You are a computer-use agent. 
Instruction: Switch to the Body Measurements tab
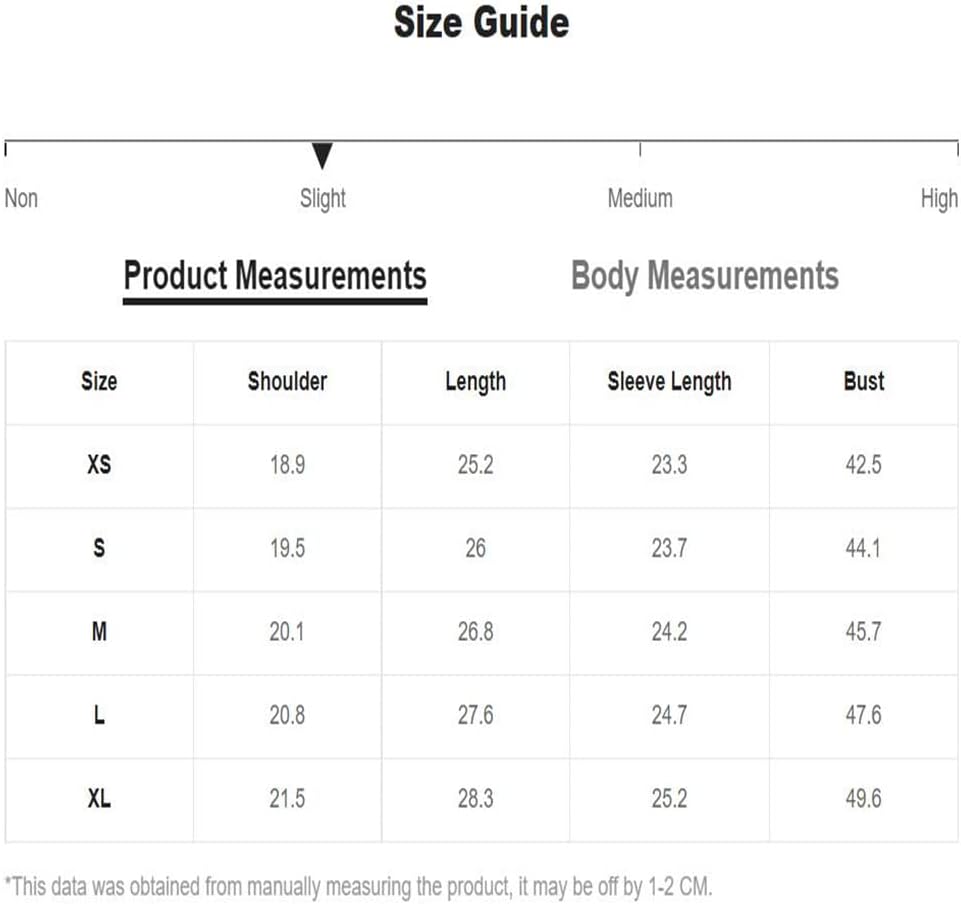704,276
